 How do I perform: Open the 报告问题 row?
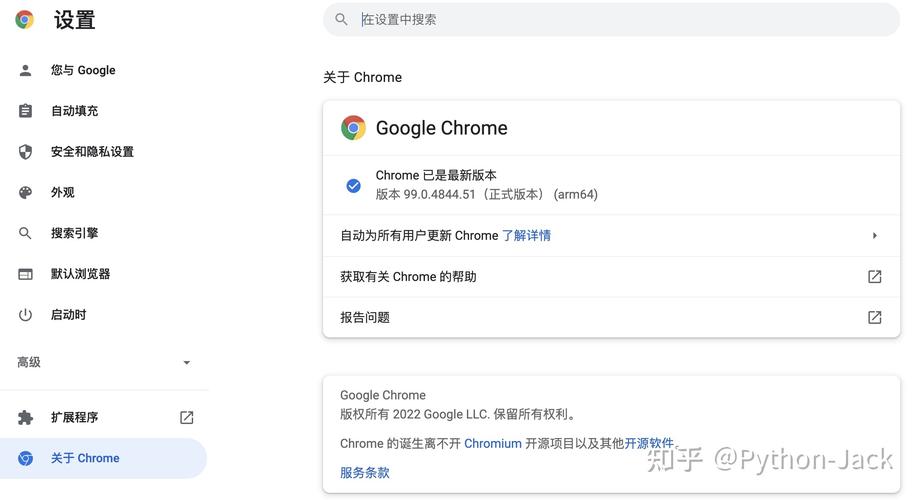611,317
